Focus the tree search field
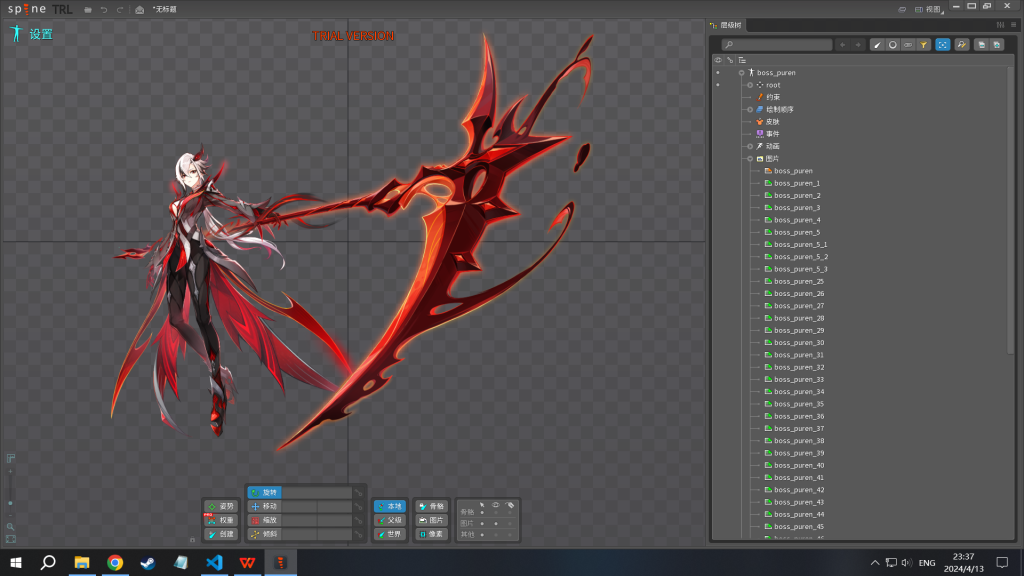This screenshot has width=1024, height=576. [x=776, y=44]
